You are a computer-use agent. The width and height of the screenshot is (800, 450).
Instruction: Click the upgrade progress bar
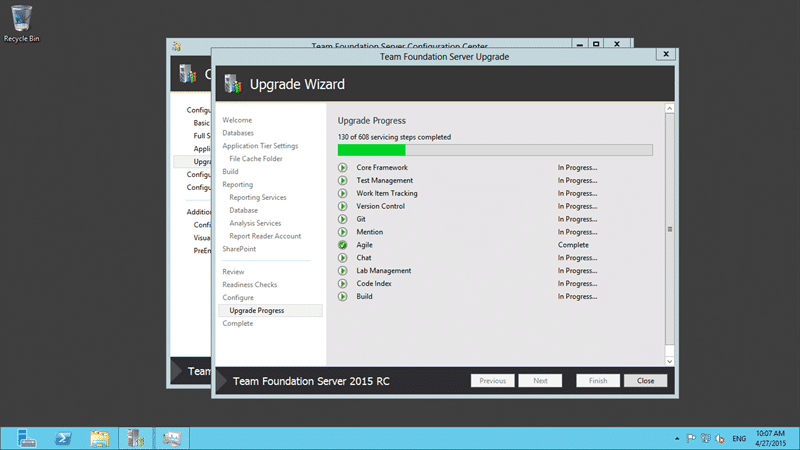tap(495, 150)
